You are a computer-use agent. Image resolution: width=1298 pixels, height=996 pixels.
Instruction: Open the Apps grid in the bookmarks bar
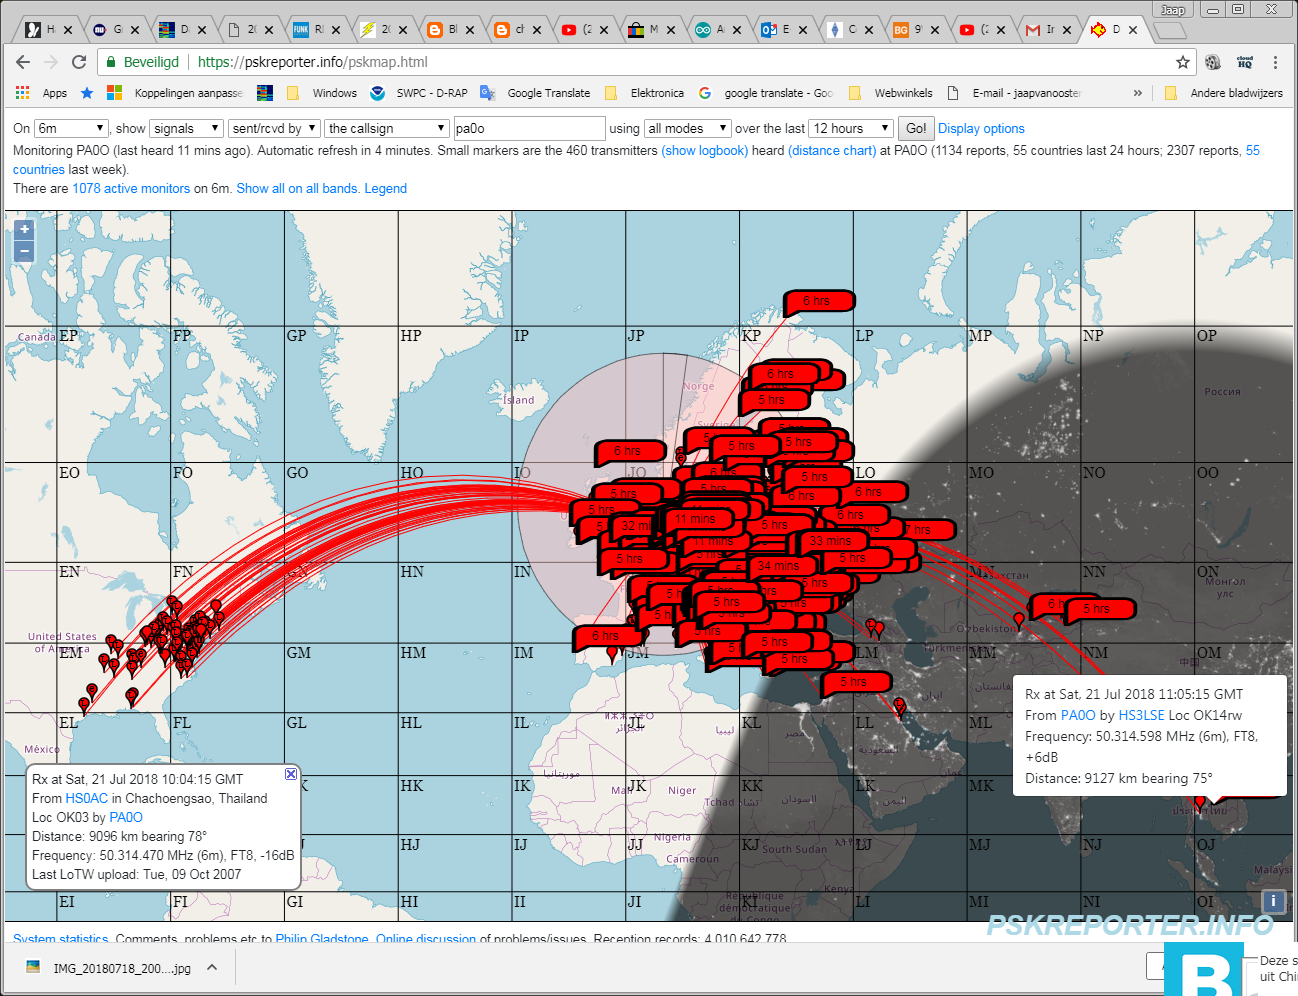(x=22, y=93)
